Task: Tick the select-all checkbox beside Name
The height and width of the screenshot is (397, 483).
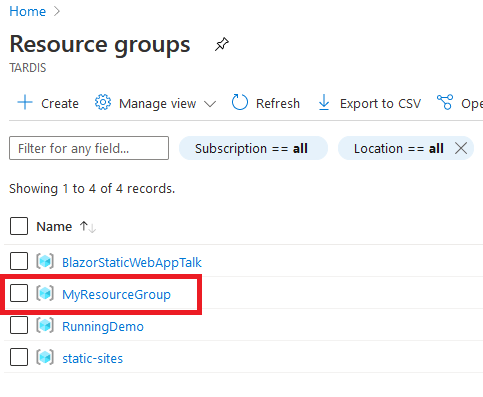Action: 19,226
